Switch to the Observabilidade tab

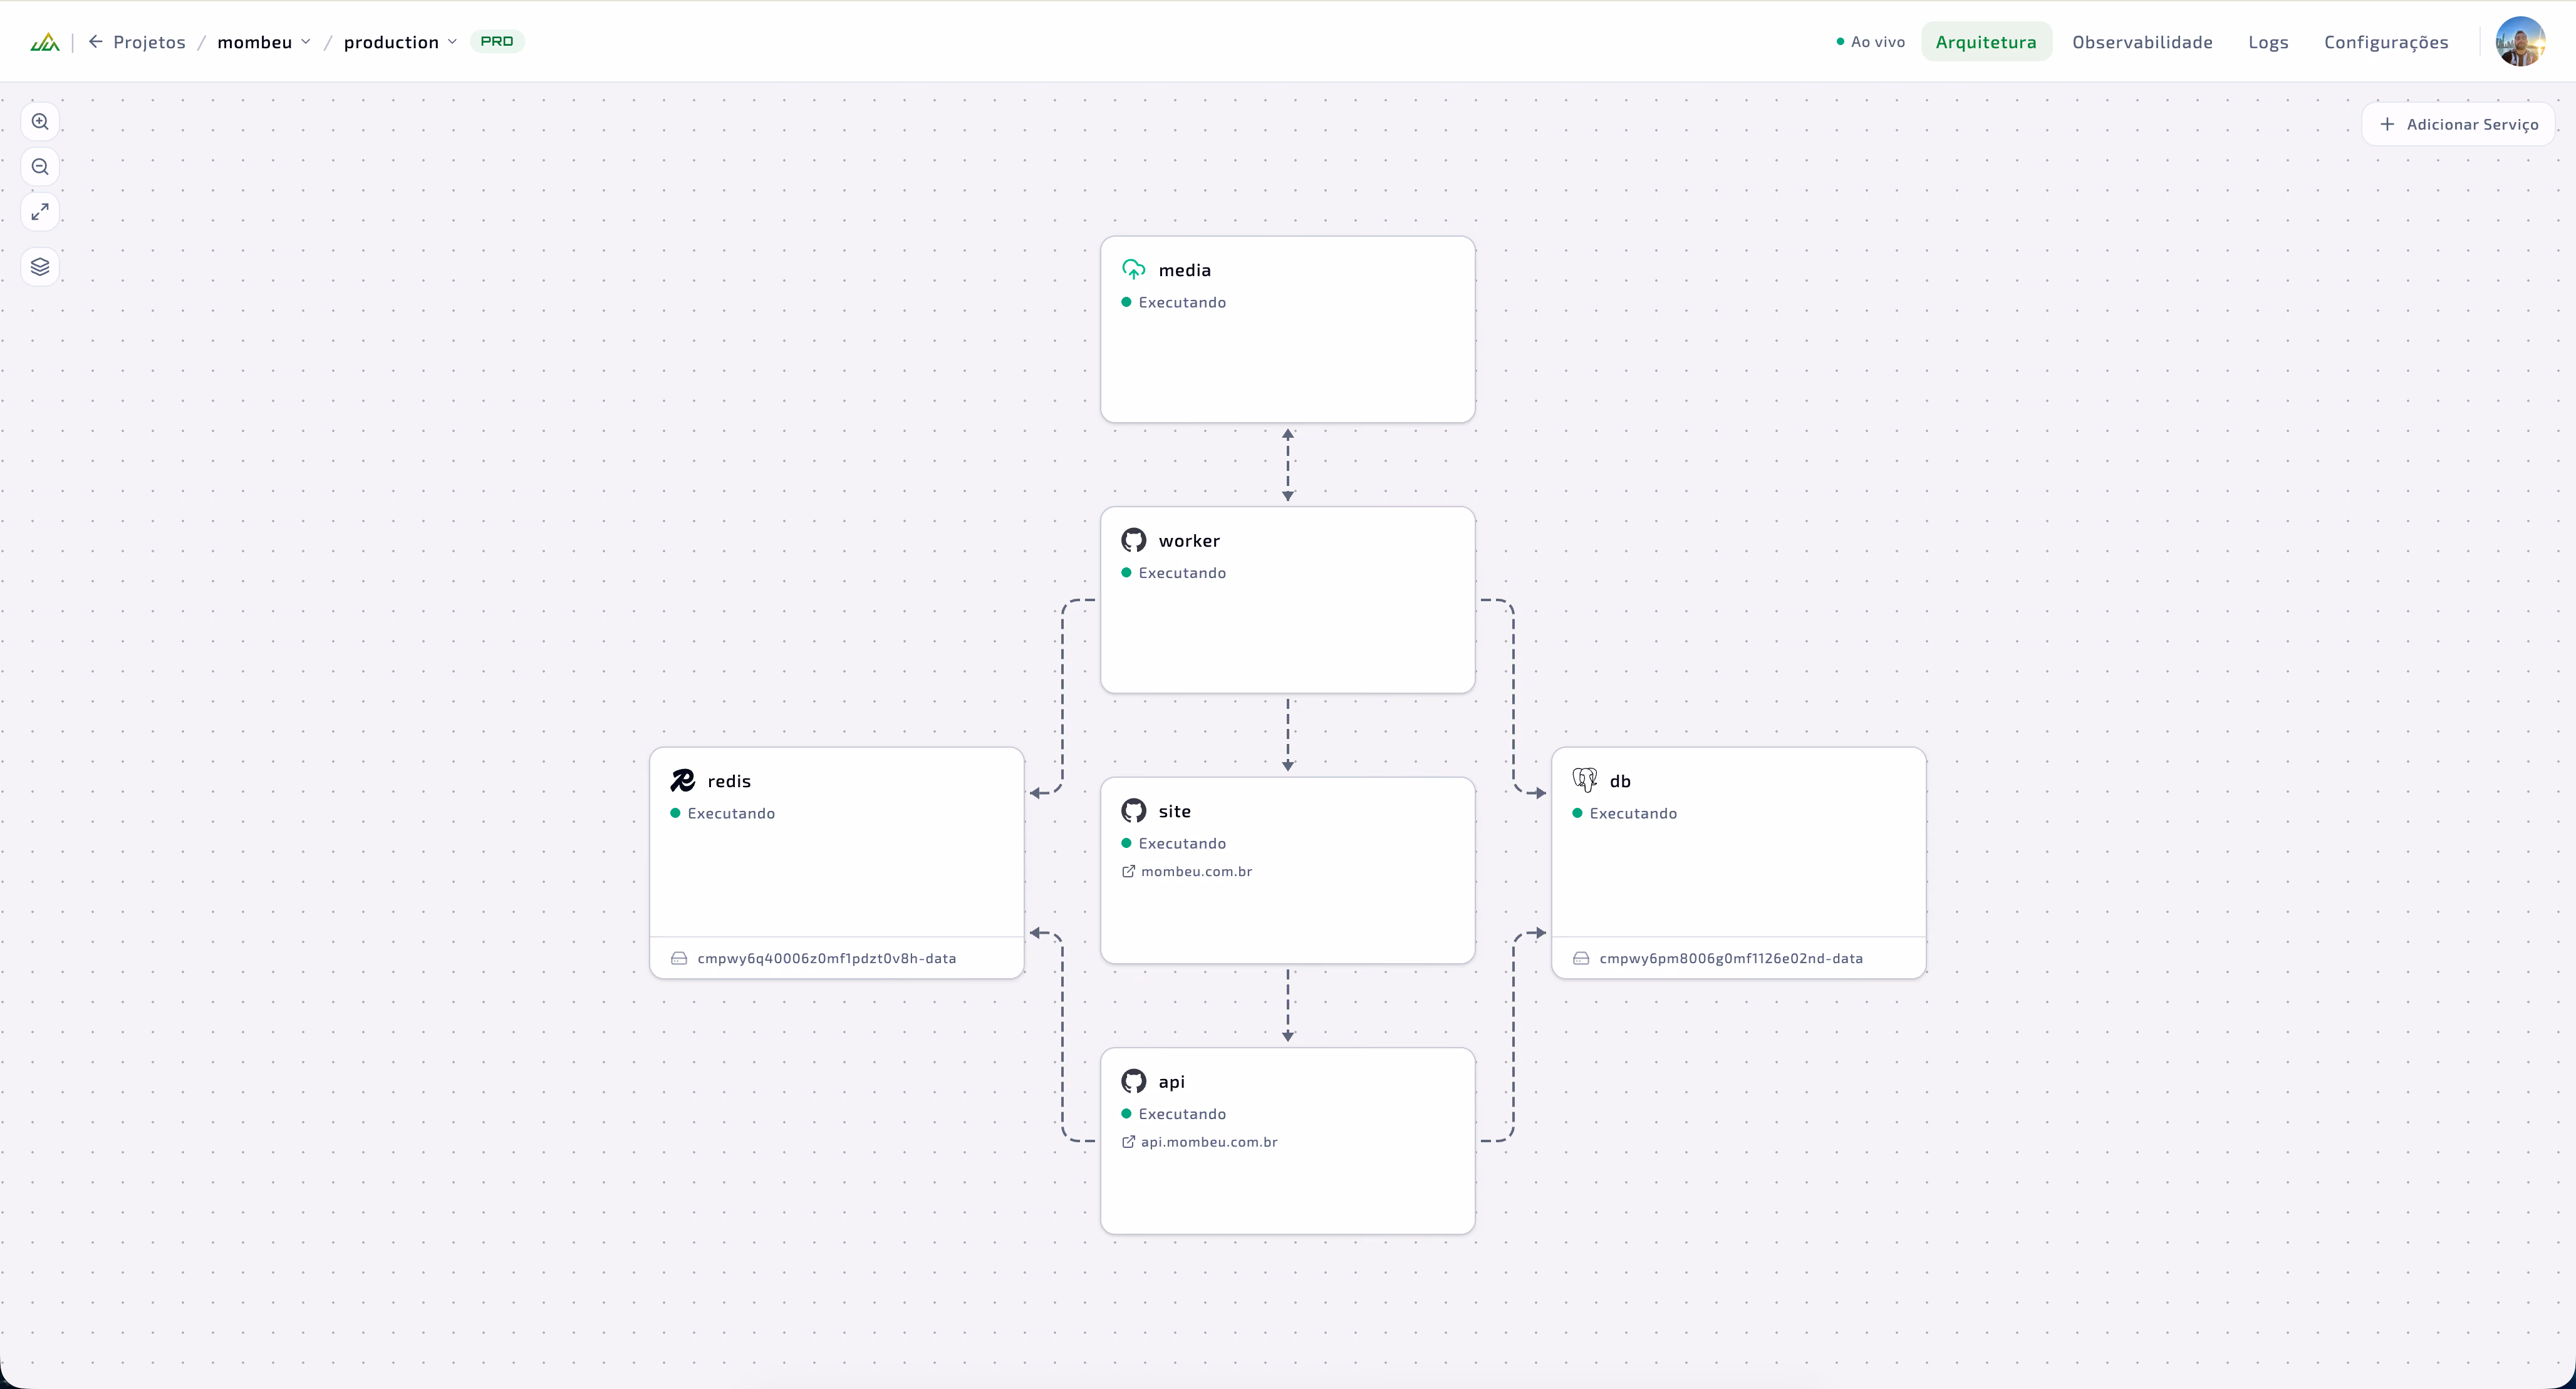pyautogui.click(x=2142, y=42)
